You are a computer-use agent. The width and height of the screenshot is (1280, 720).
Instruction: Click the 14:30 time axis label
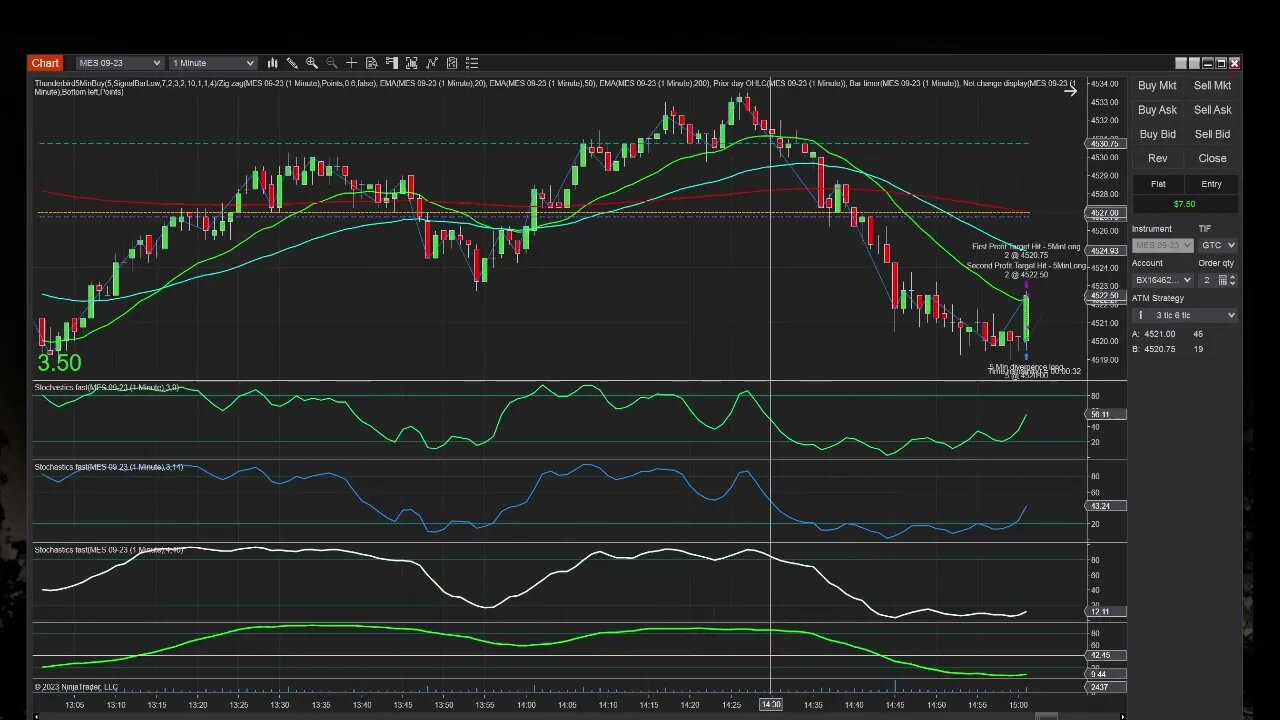point(770,705)
